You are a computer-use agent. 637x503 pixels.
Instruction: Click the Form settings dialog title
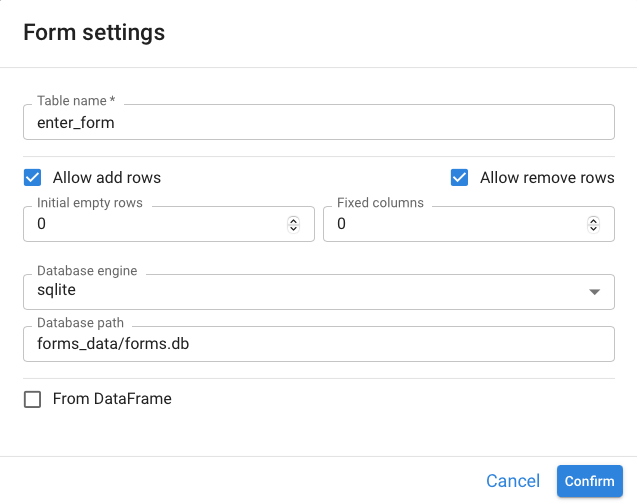[x=94, y=32]
